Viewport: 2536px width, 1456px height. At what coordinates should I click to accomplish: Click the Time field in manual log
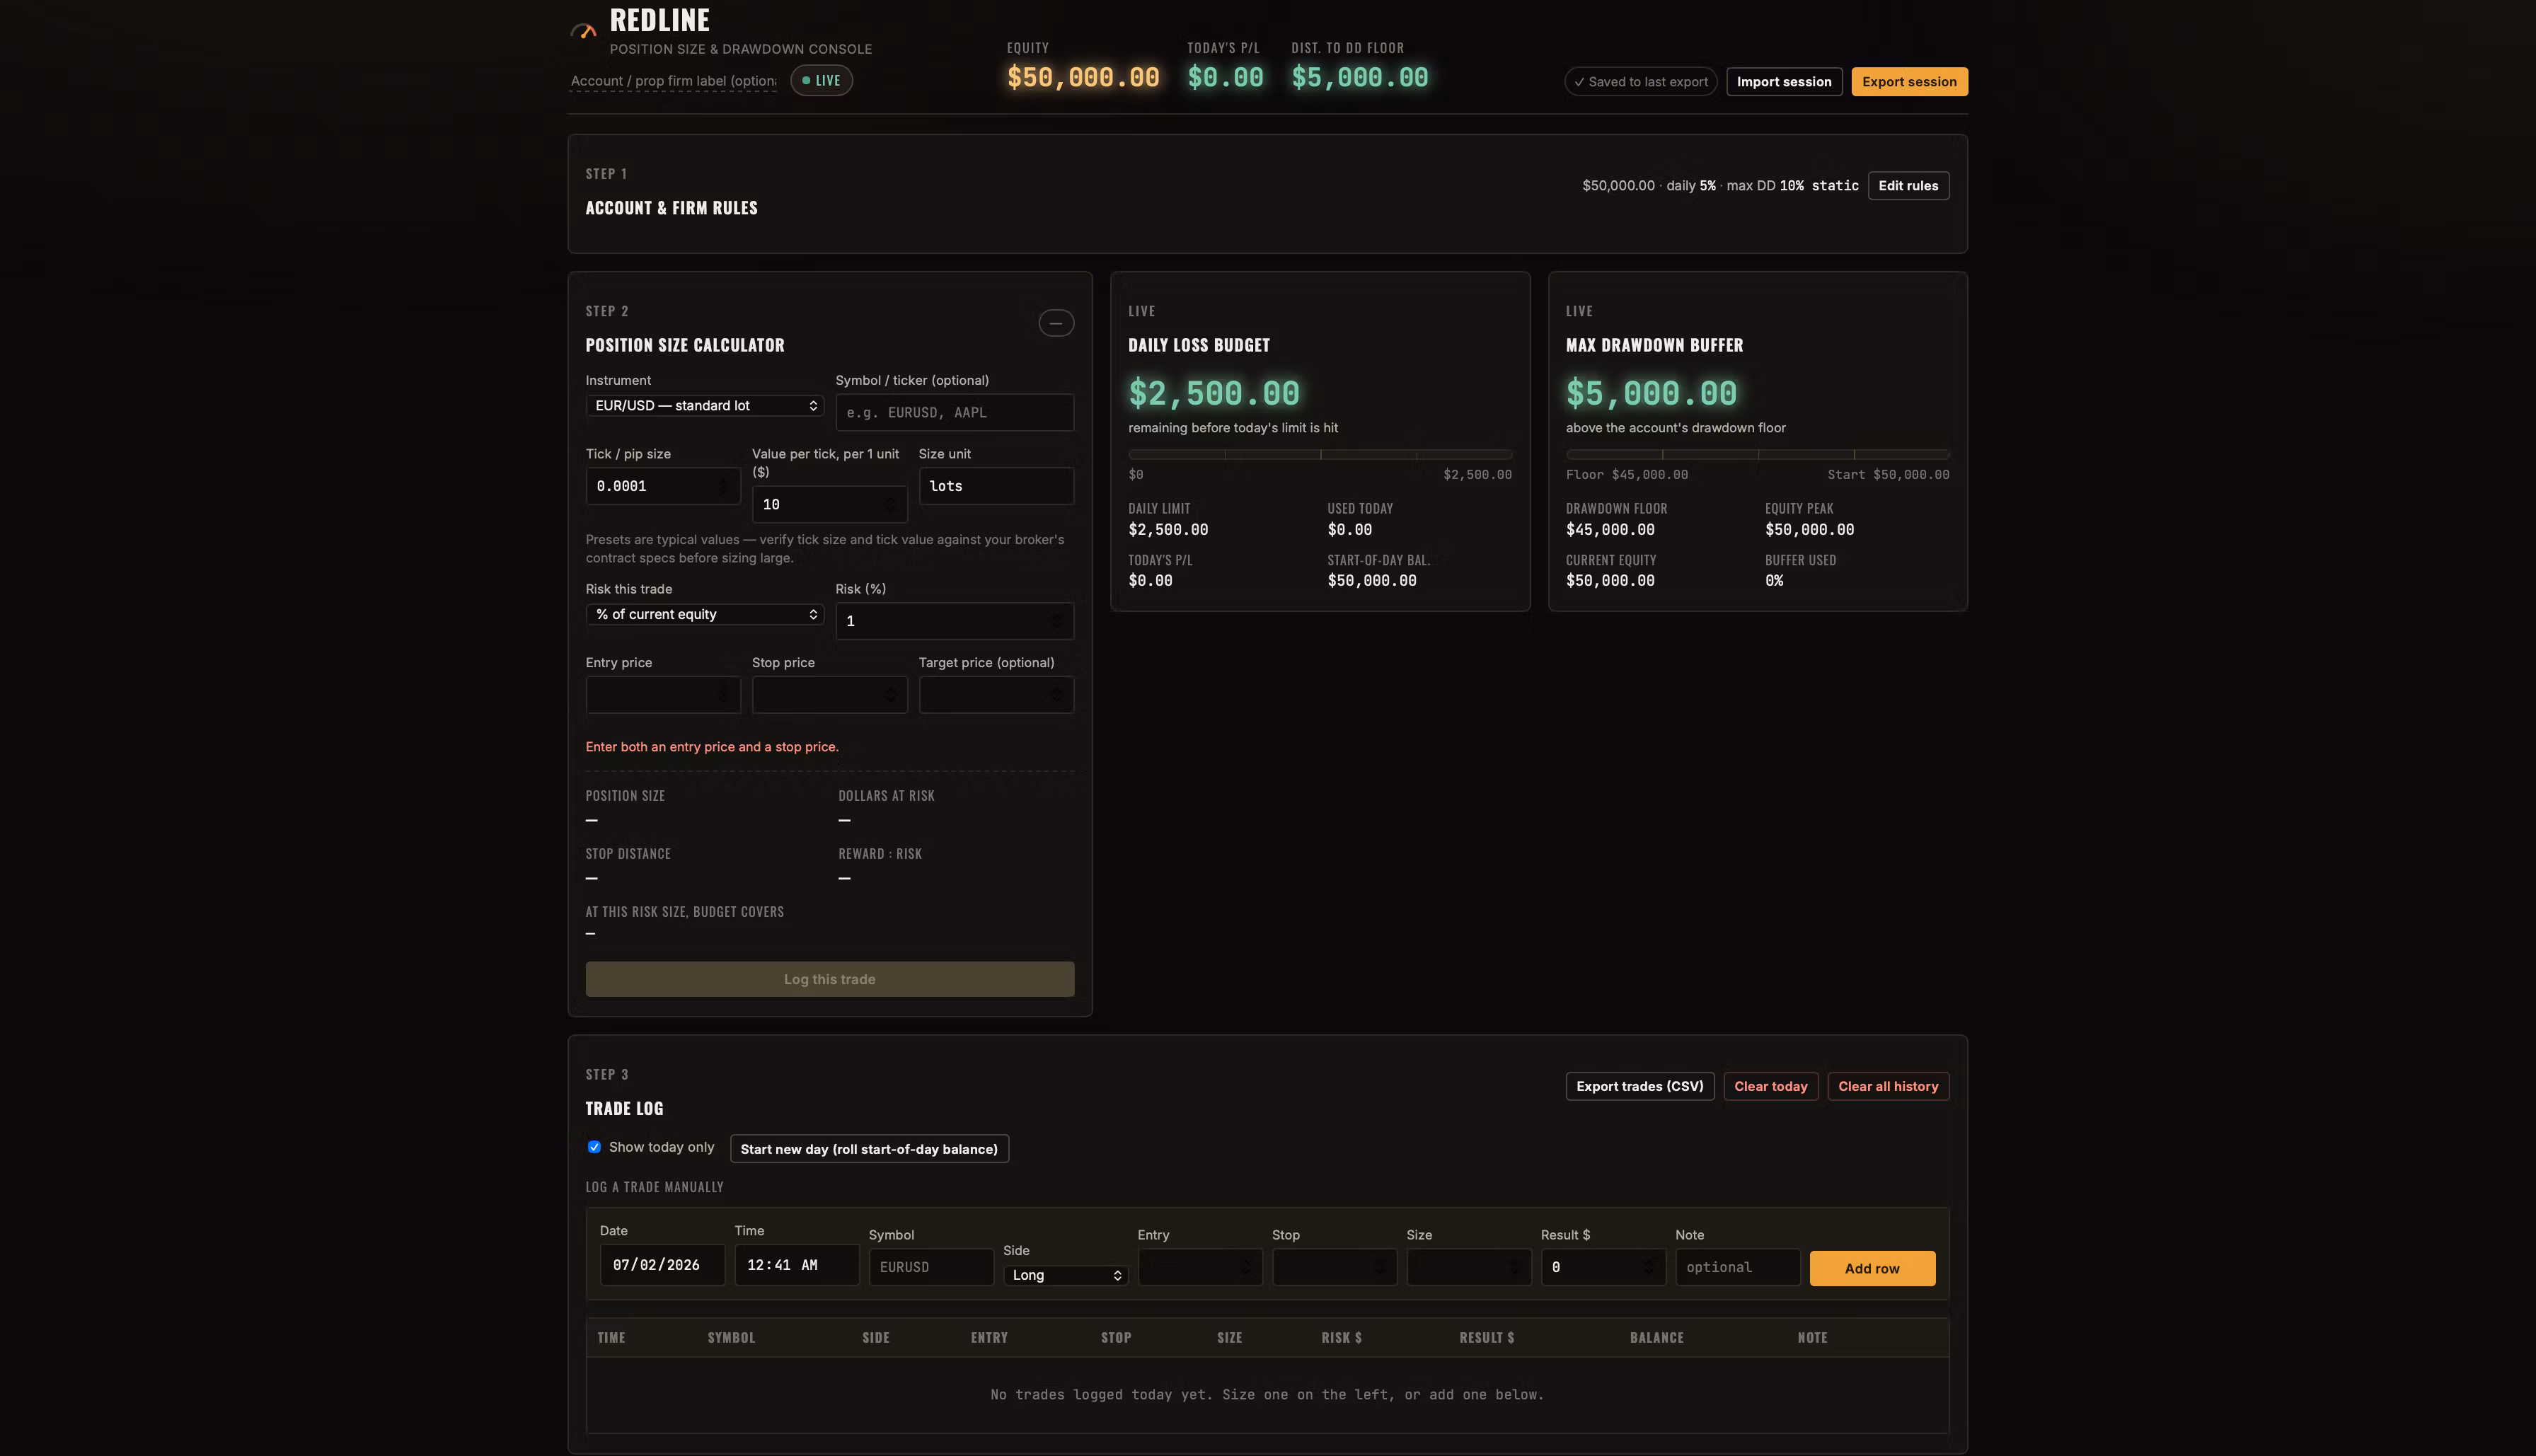point(797,1265)
